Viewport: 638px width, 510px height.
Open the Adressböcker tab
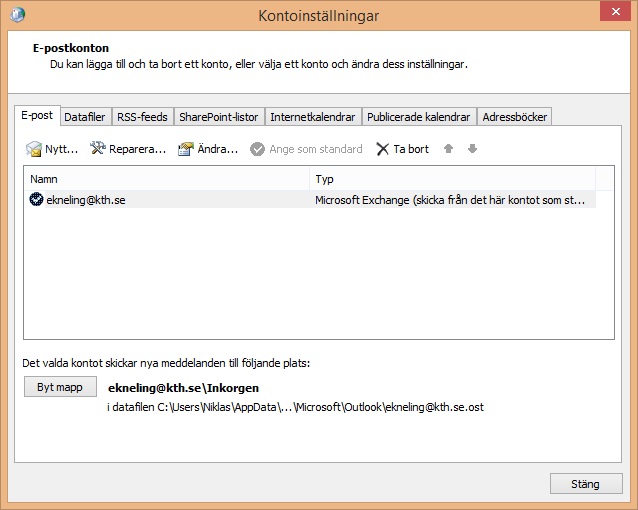(x=515, y=117)
